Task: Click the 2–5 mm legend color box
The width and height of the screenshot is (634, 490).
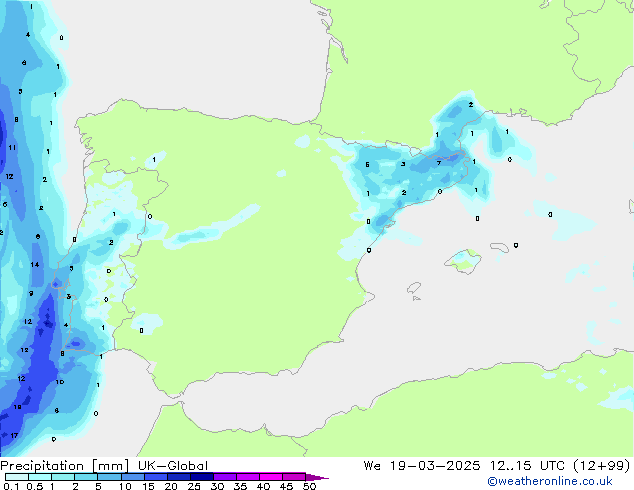Action: [x=86, y=477]
